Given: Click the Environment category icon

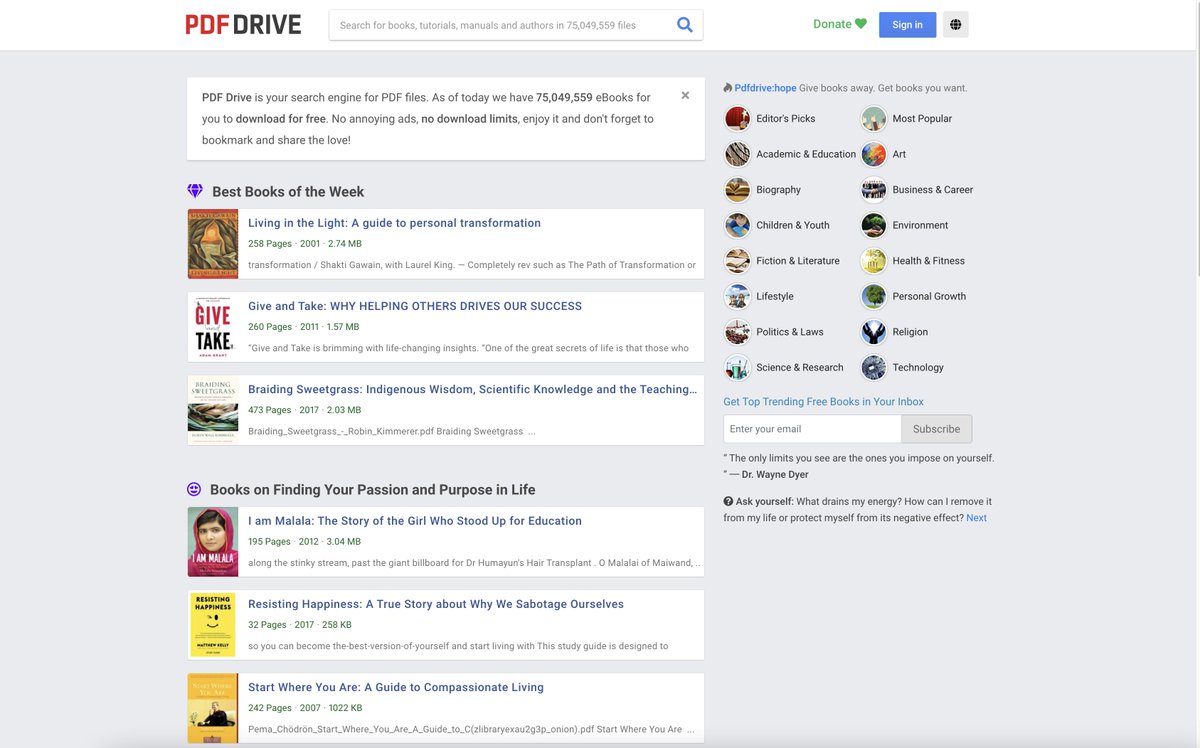Looking at the screenshot, I should pyautogui.click(x=874, y=225).
